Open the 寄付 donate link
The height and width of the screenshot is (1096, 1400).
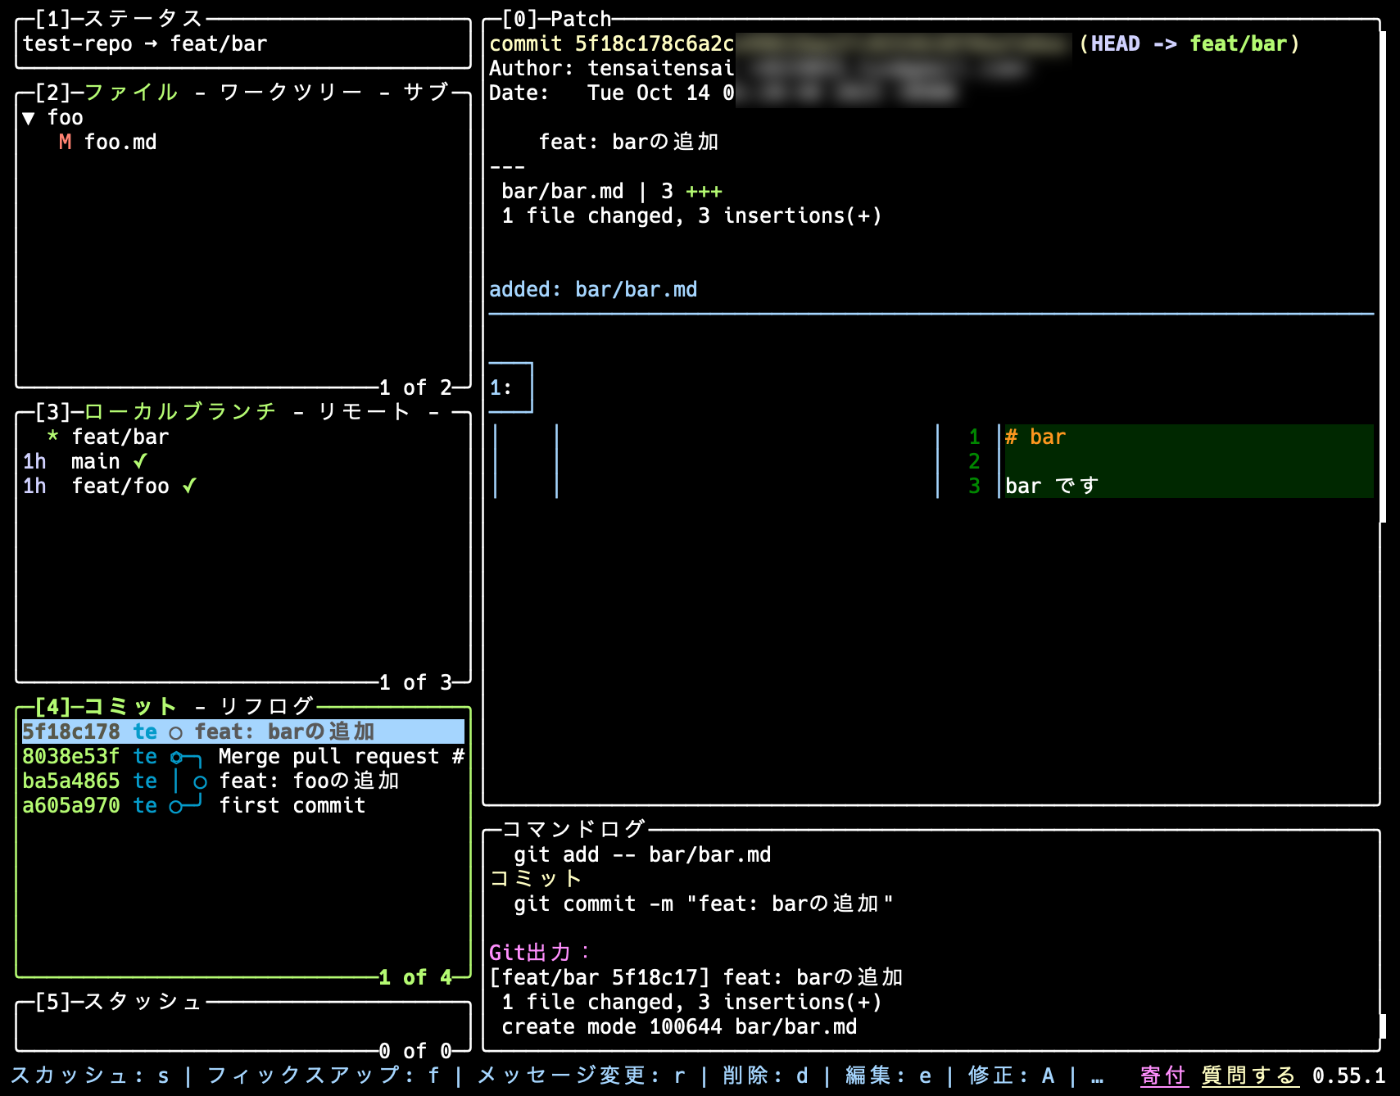[x=1163, y=1076]
